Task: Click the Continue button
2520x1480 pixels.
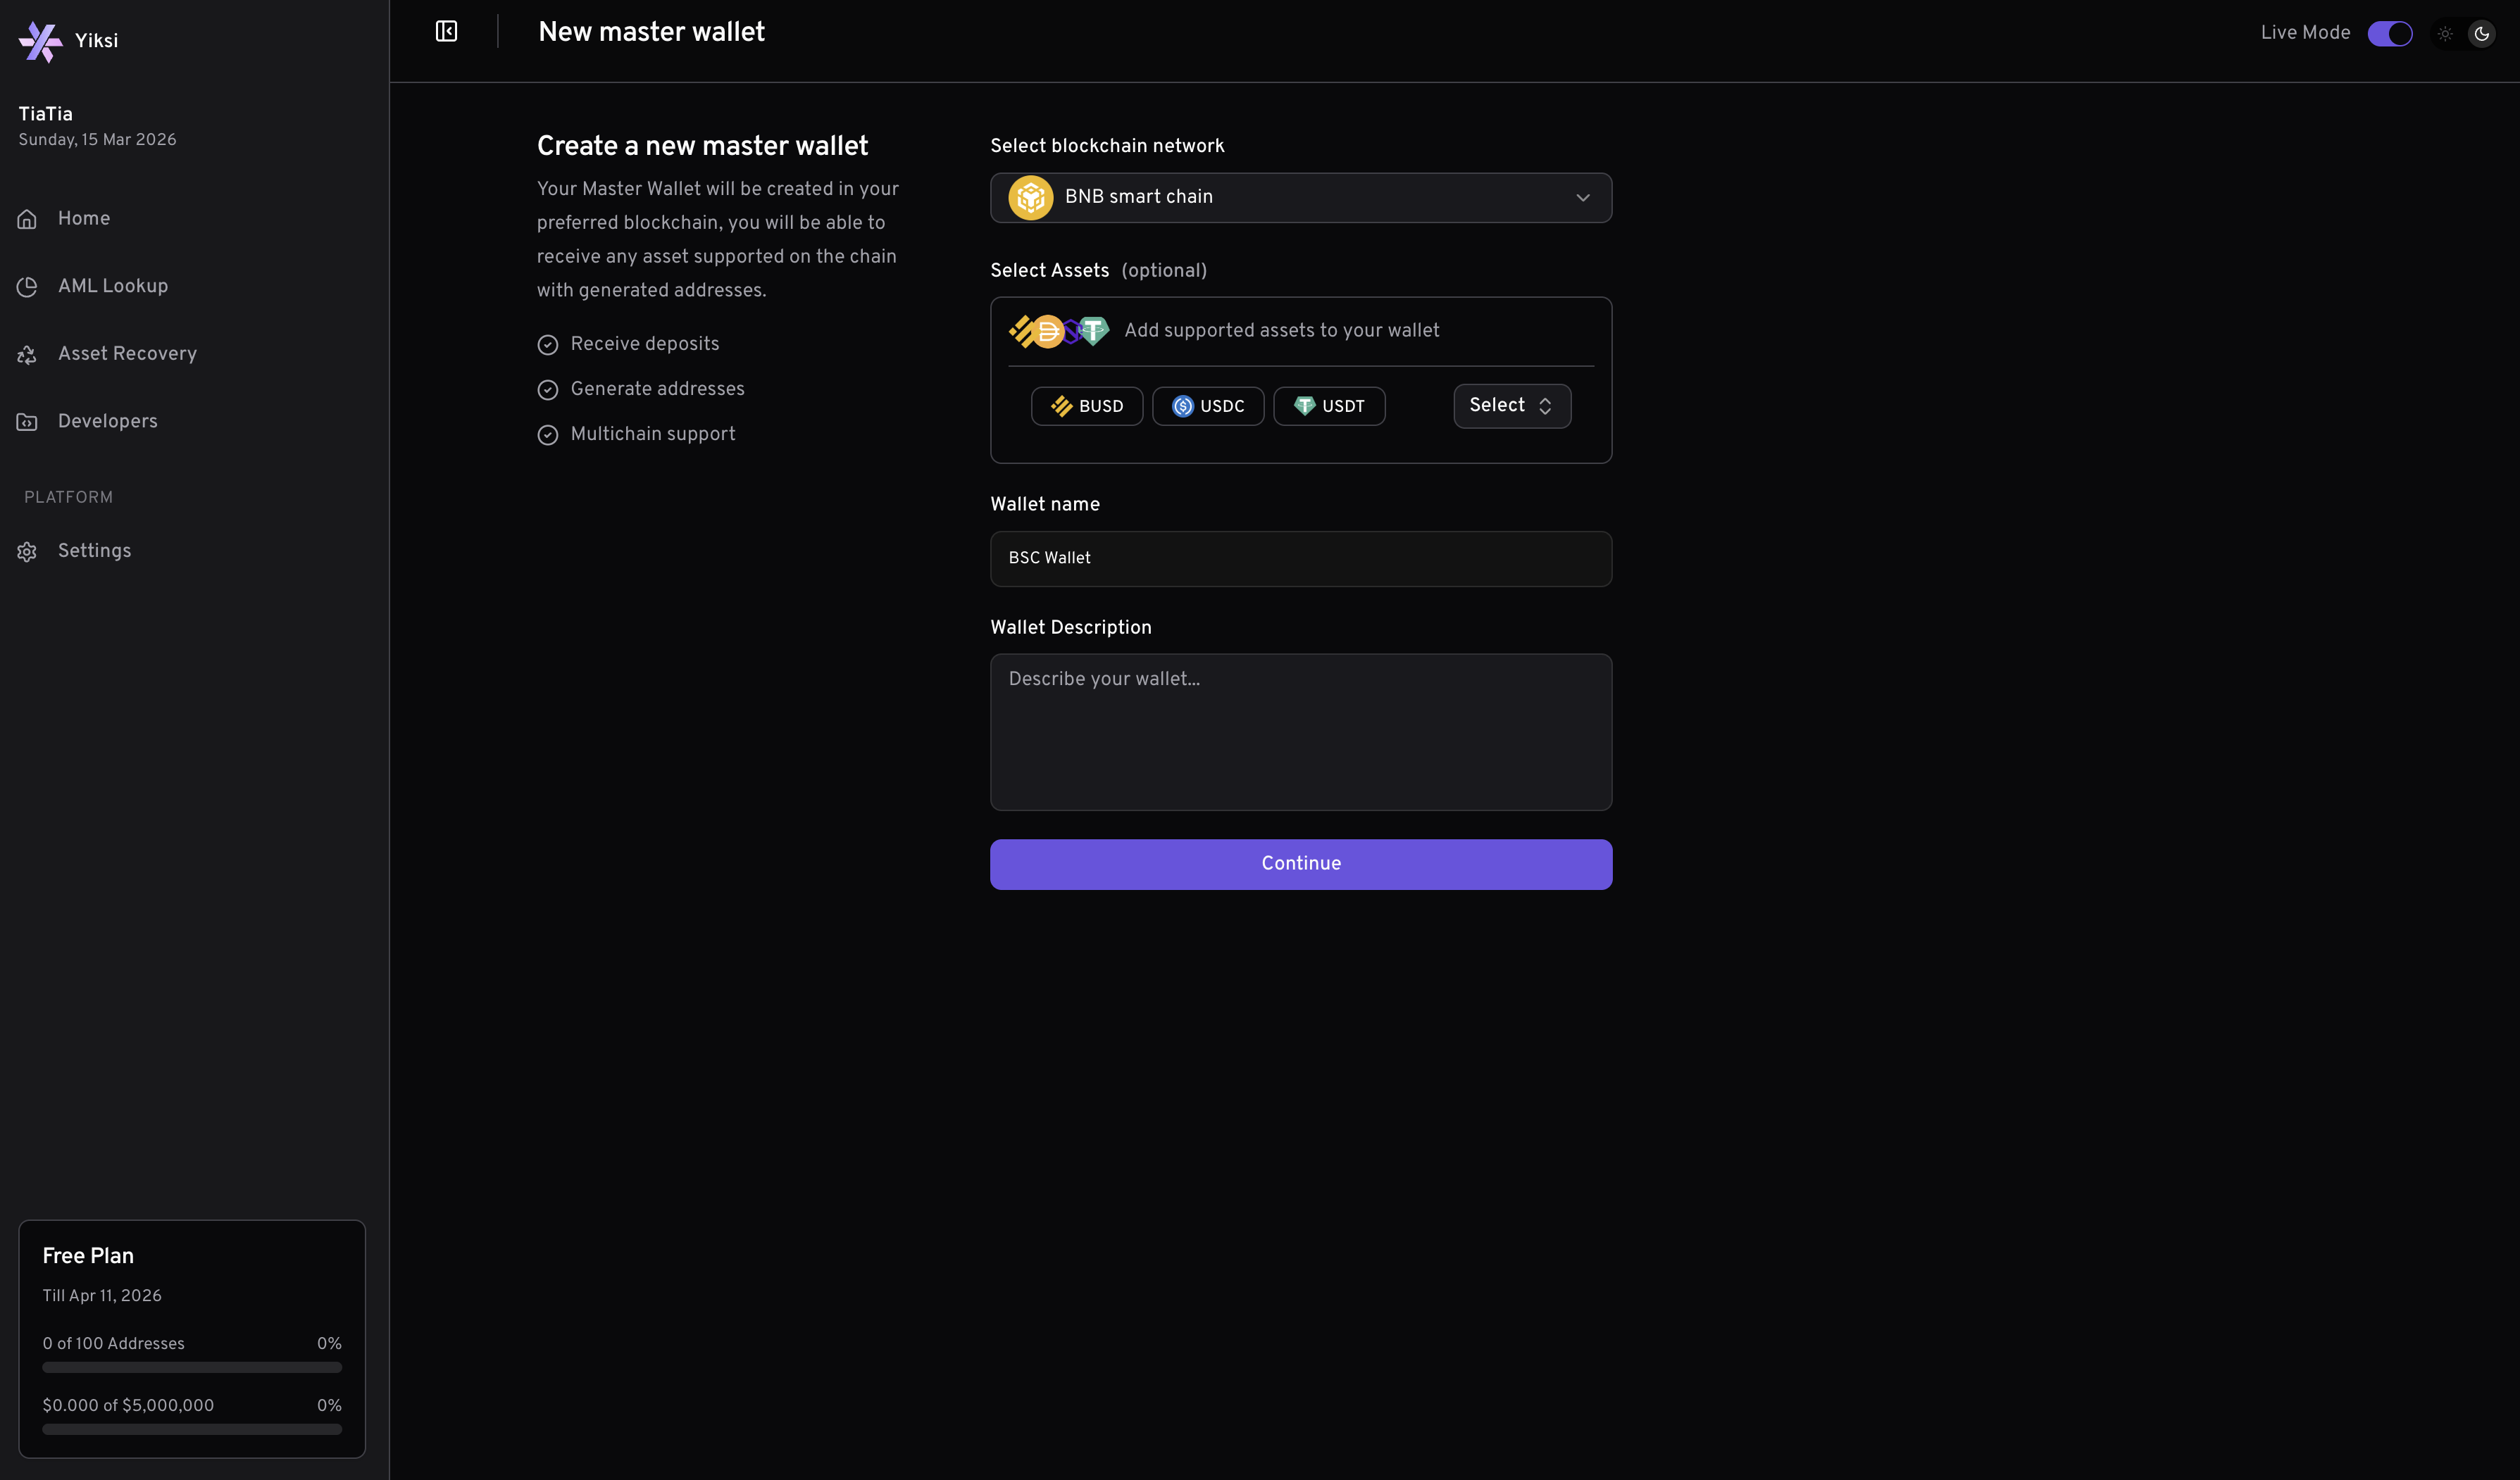Action: (1300, 863)
